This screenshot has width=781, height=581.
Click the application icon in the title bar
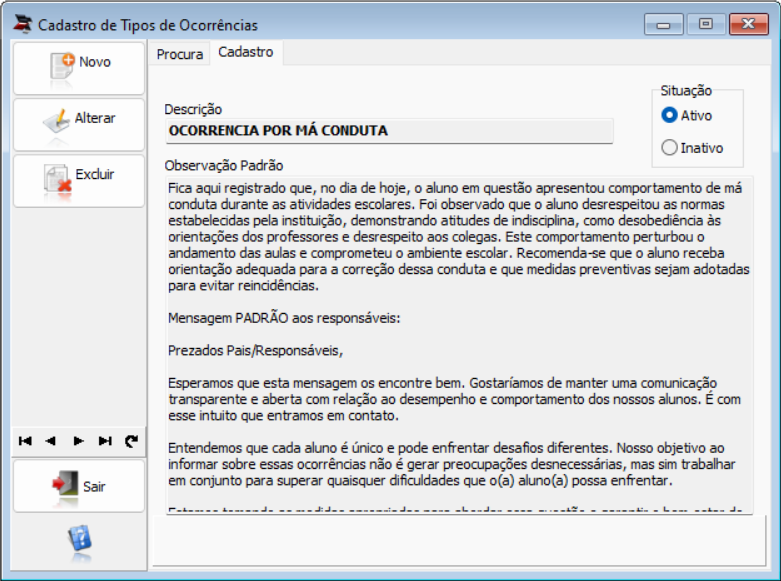(22, 24)
